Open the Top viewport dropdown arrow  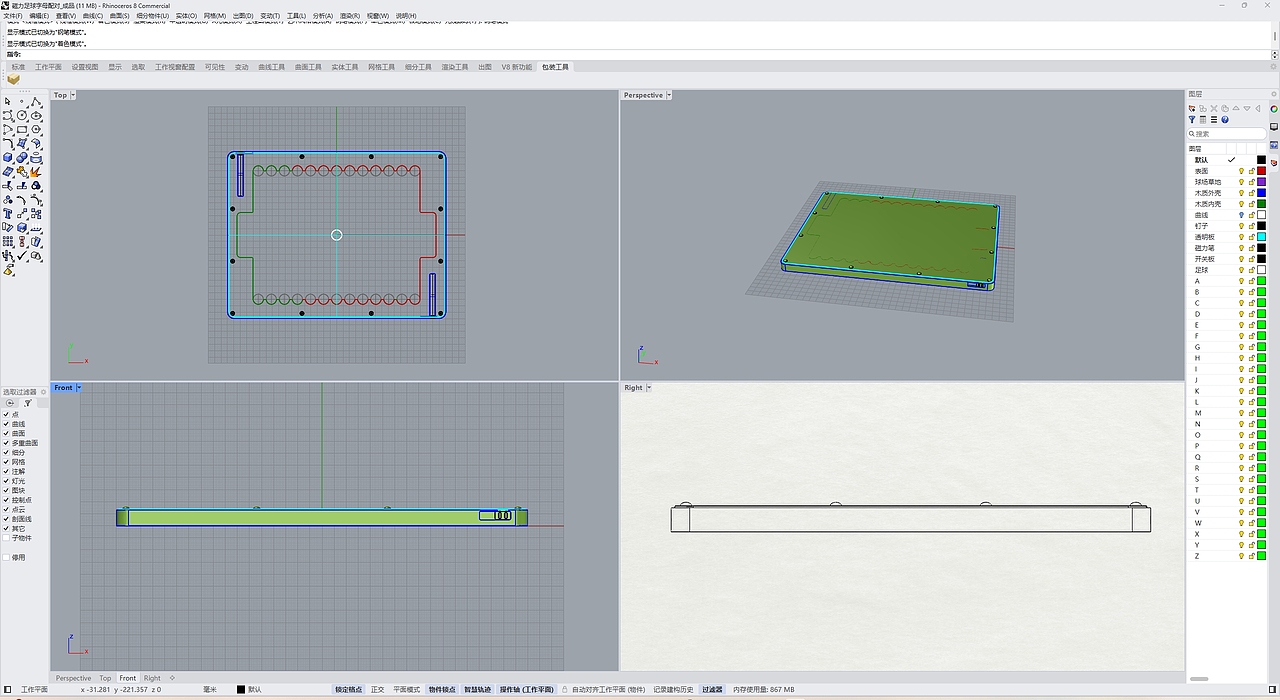[x=73, y=95]
